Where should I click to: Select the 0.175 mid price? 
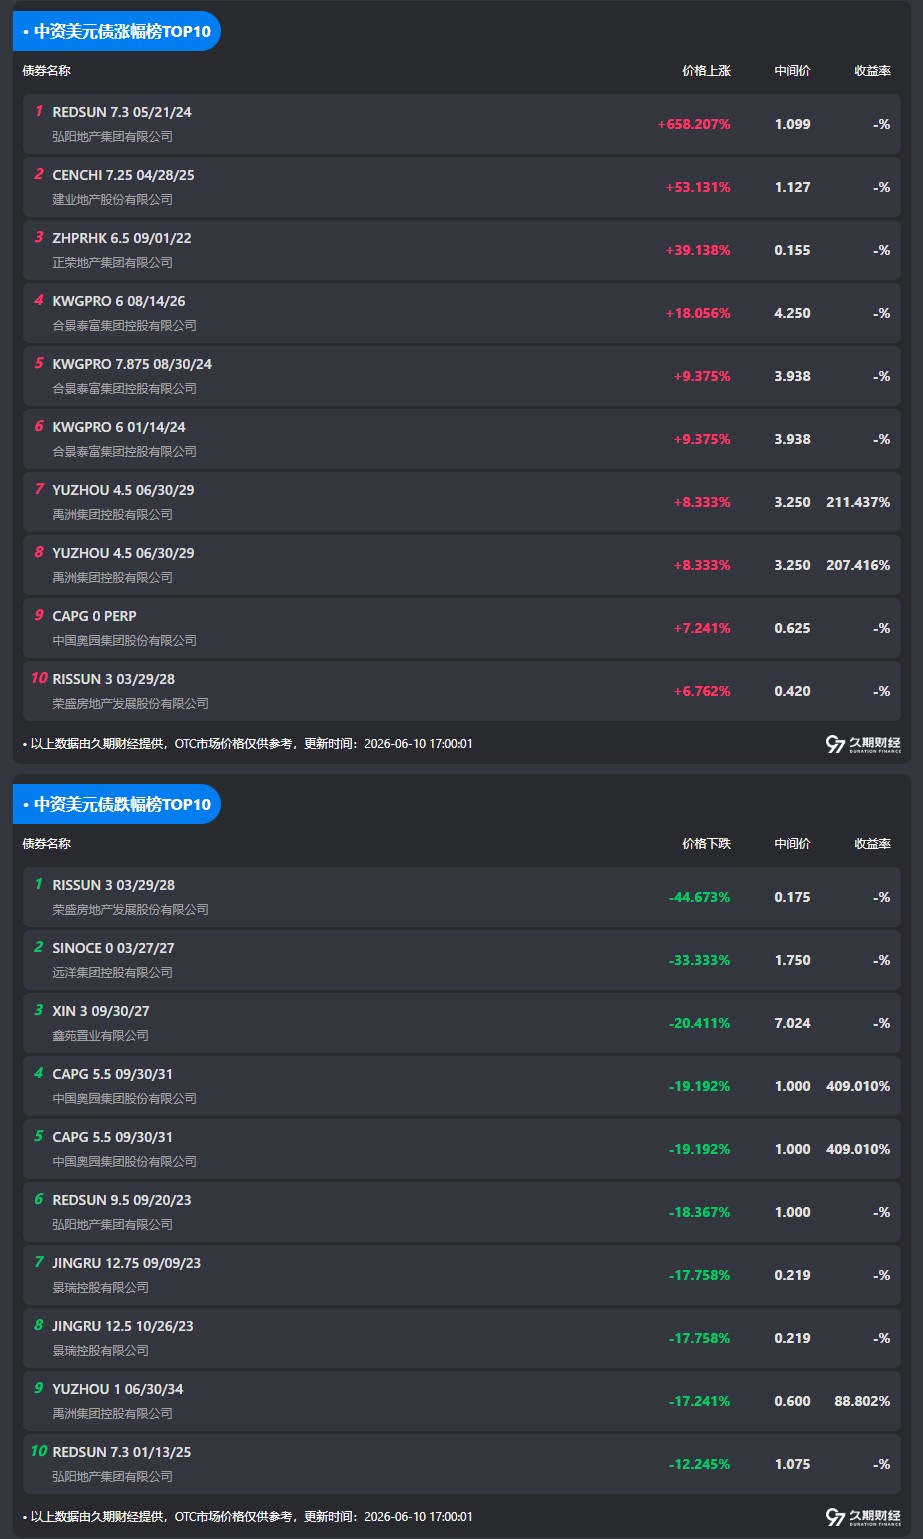pyautogui.click(x=792, y=897)
